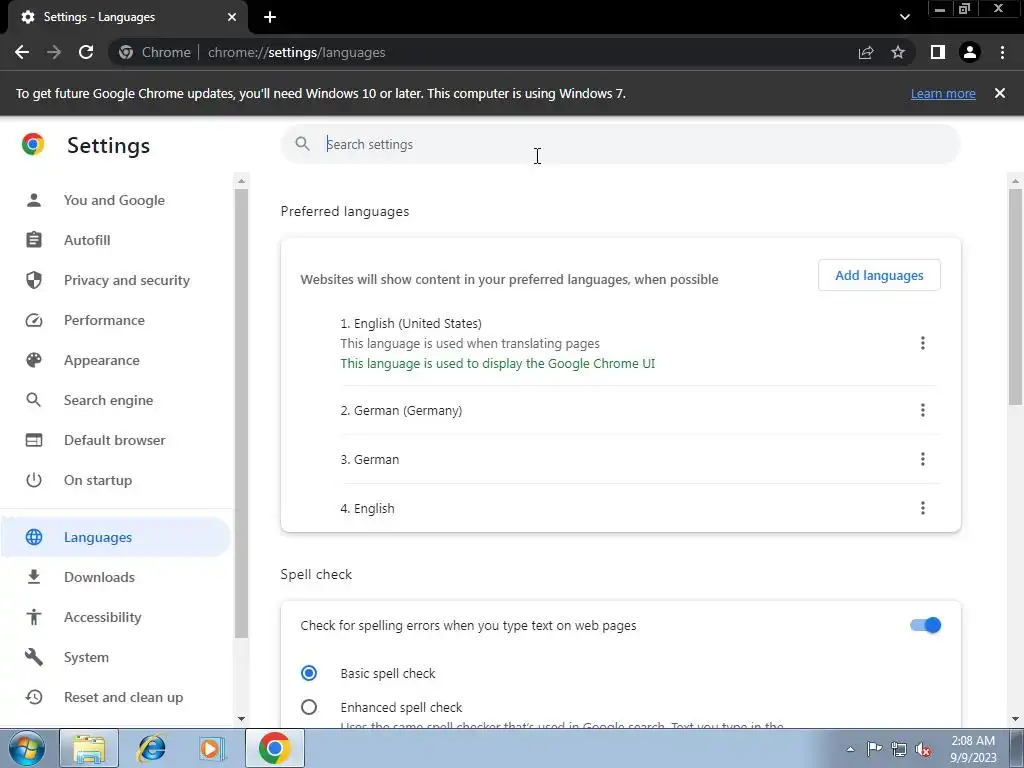Click the network tray icon
This screenshot has width=1024, height=768.
899,749
